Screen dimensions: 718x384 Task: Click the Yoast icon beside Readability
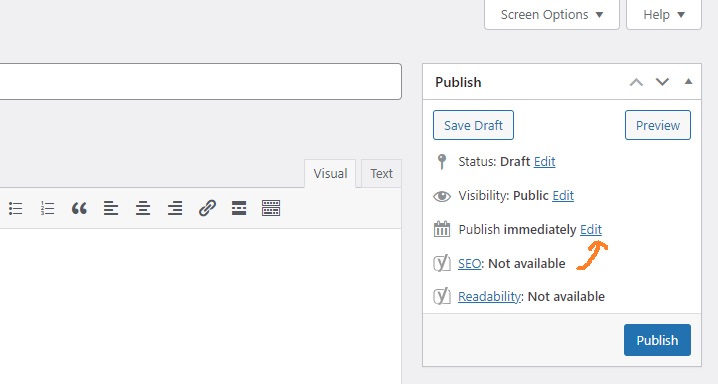(x=442, y=296)
